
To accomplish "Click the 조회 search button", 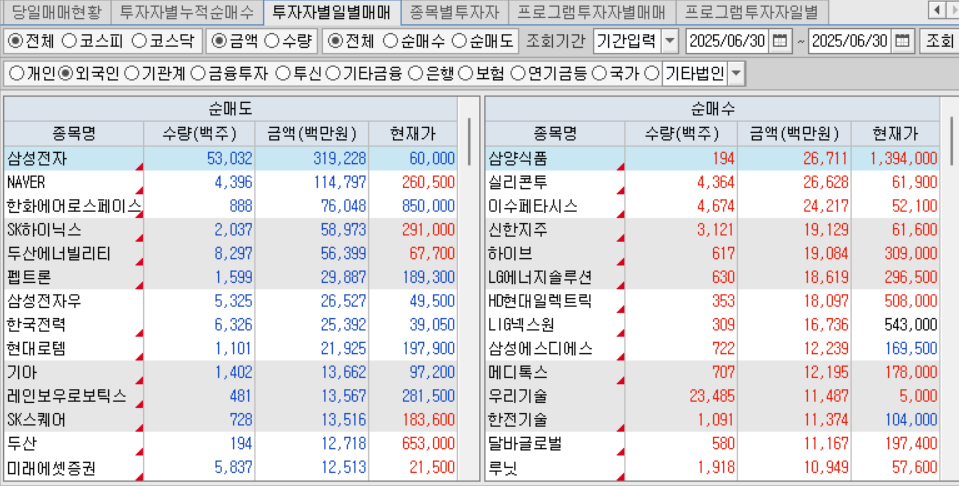I will [x=939, y=41].
